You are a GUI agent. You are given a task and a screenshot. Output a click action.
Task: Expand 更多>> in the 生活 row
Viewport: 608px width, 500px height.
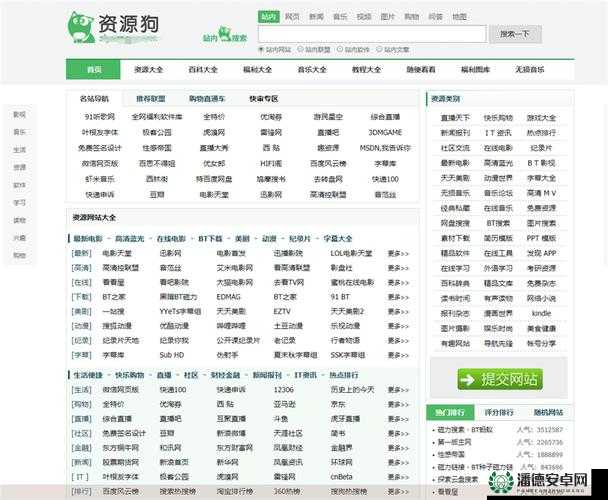click(398, 390)
